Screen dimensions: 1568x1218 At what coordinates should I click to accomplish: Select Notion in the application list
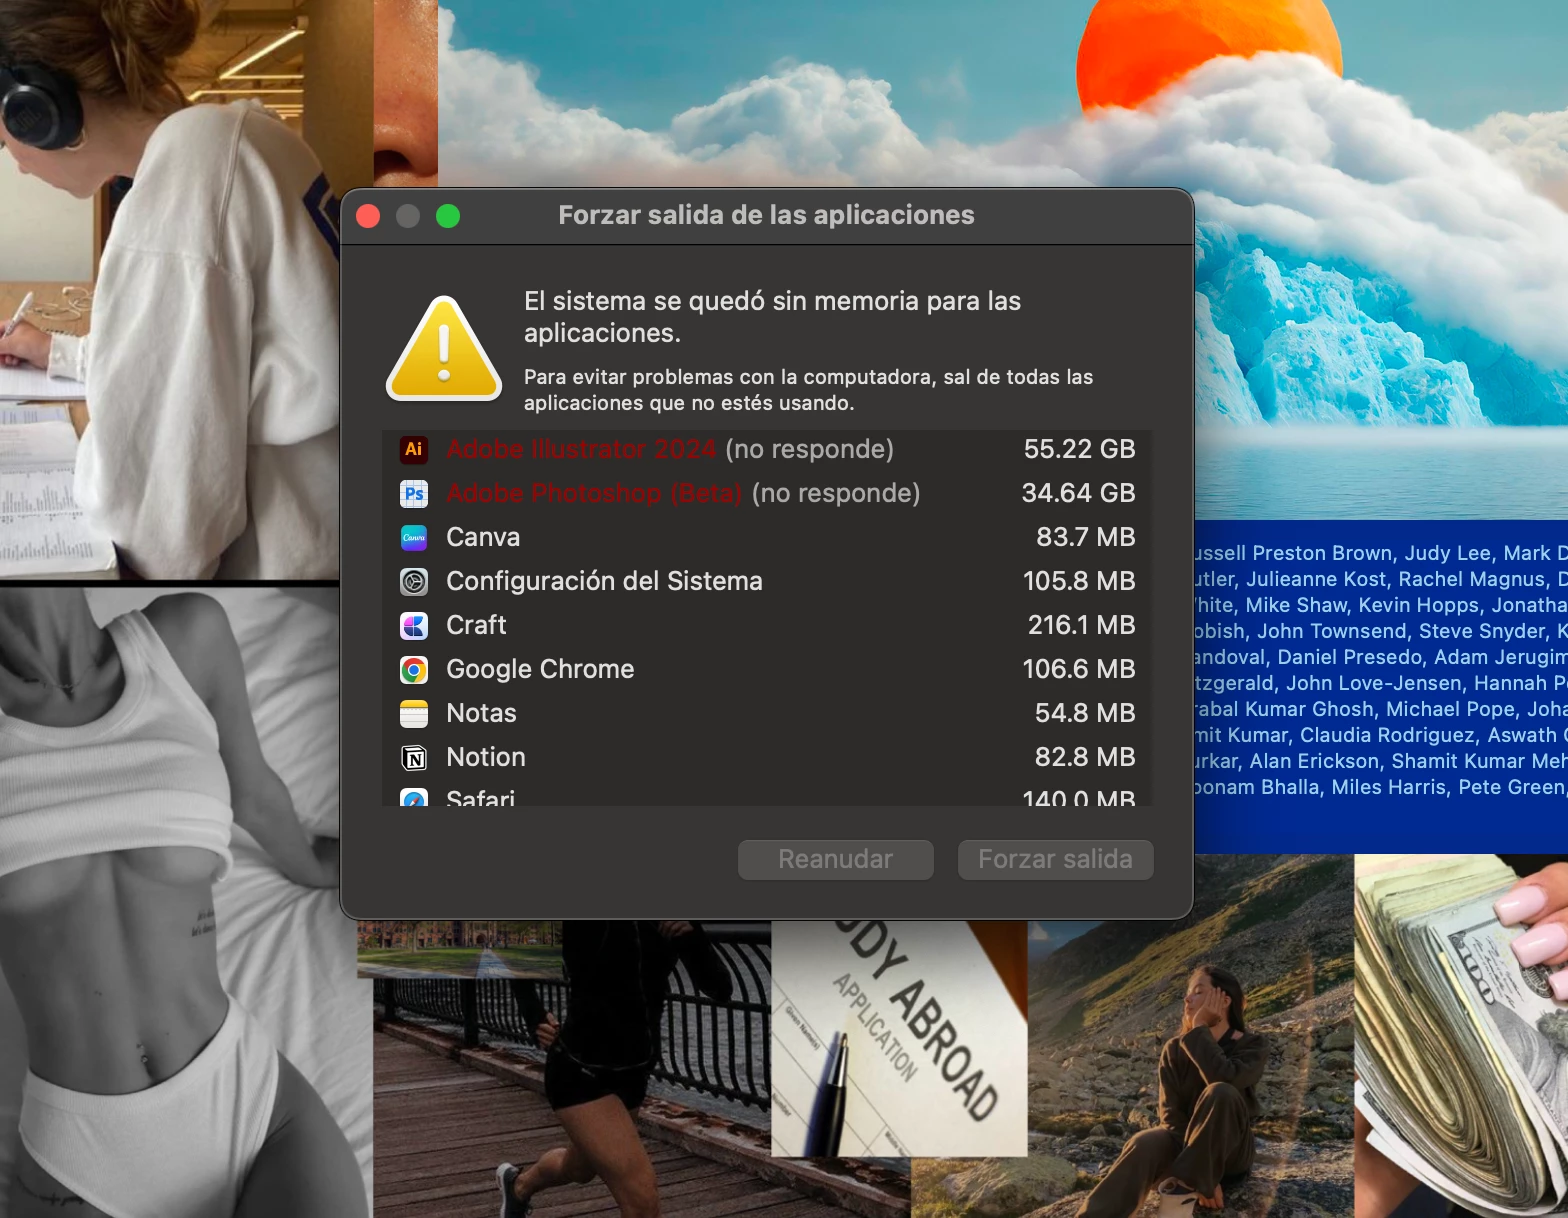coord(767,757)
